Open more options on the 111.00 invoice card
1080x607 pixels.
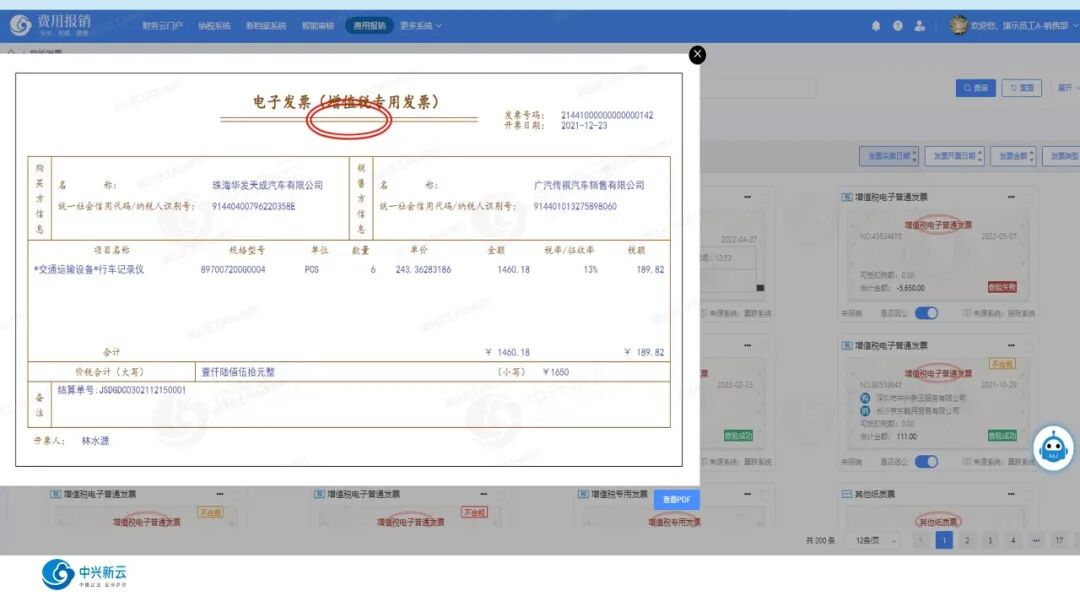pos(1011,345)
